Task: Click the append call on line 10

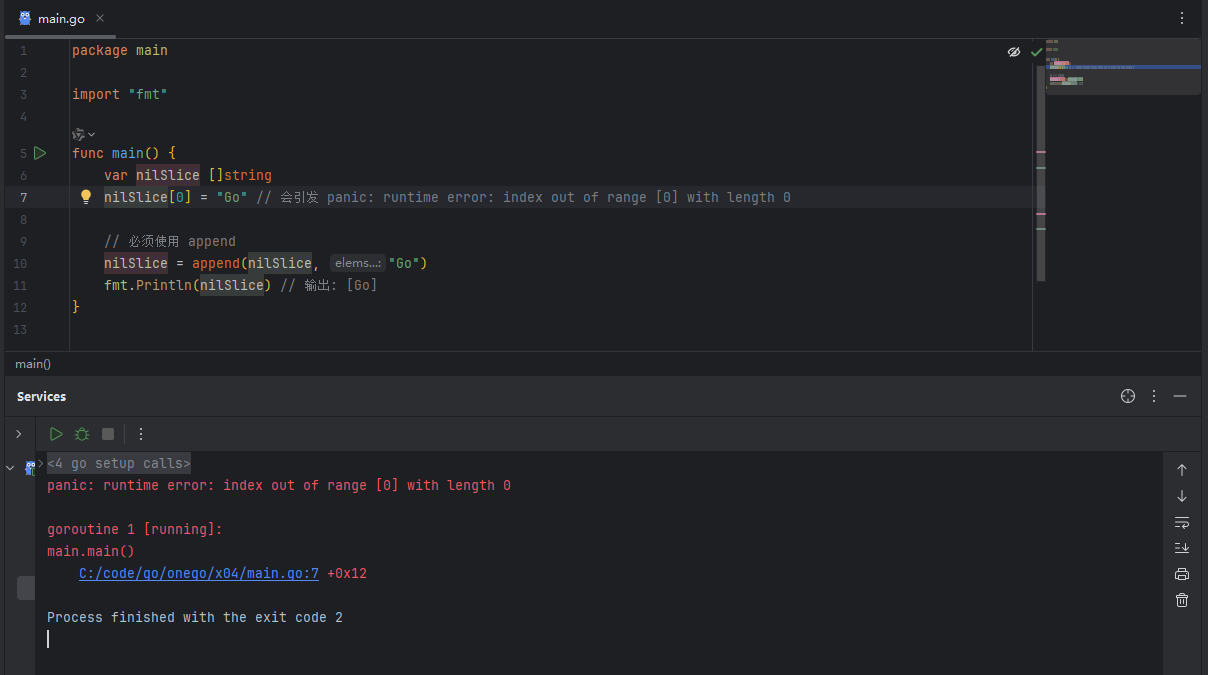Action: pos(216,263)
